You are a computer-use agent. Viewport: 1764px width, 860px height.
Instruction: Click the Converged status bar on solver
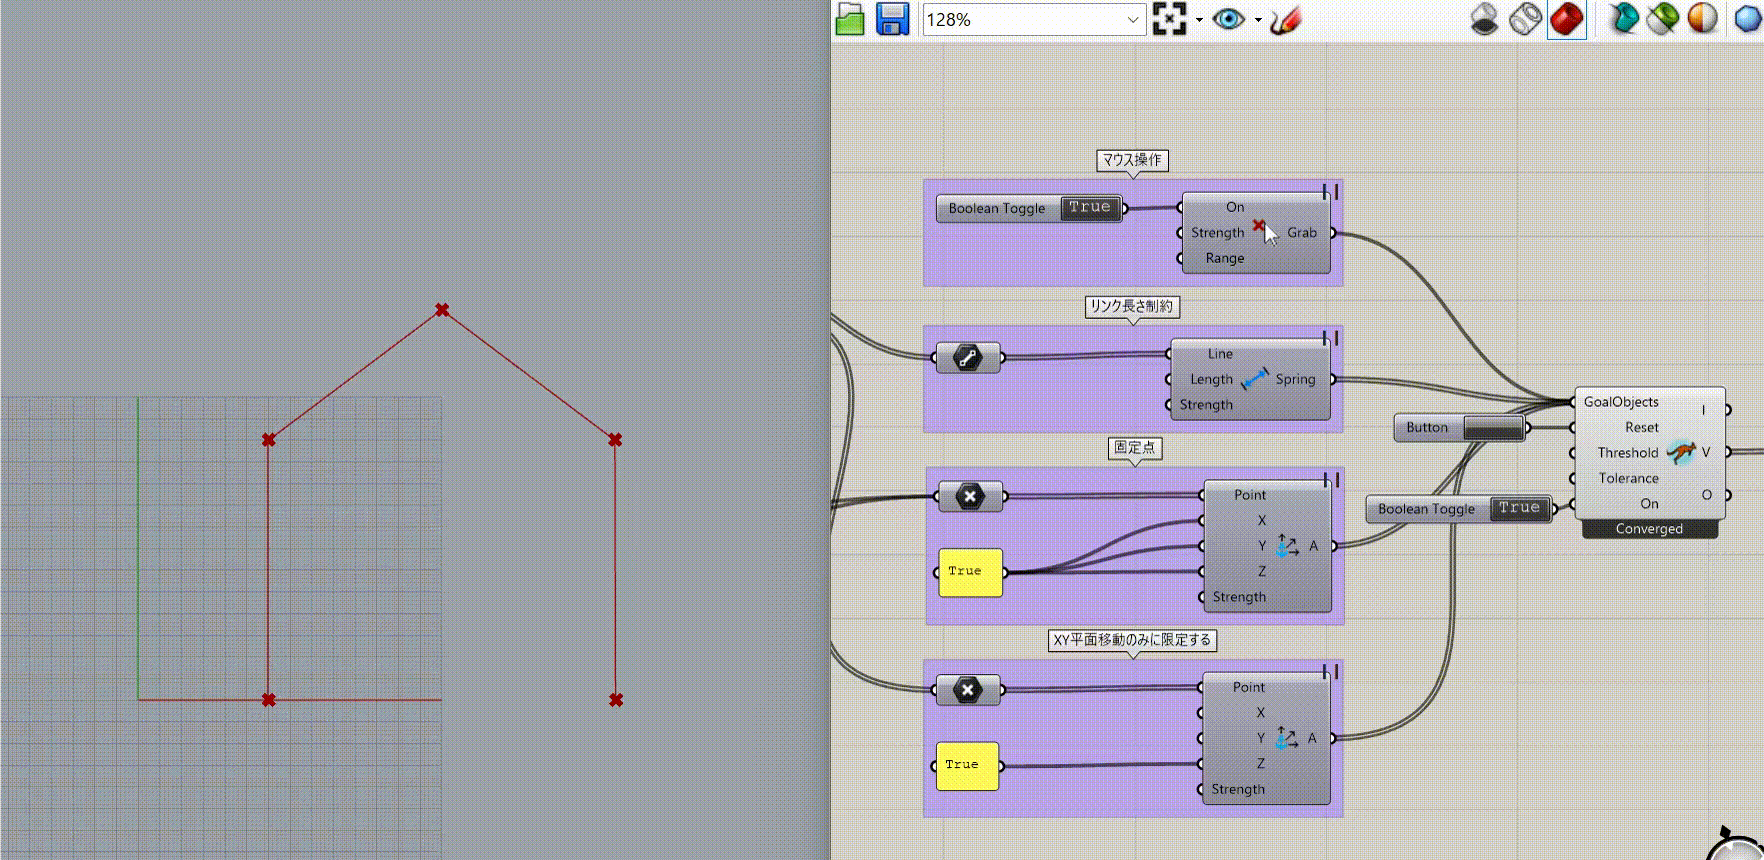coord(1649,529)
